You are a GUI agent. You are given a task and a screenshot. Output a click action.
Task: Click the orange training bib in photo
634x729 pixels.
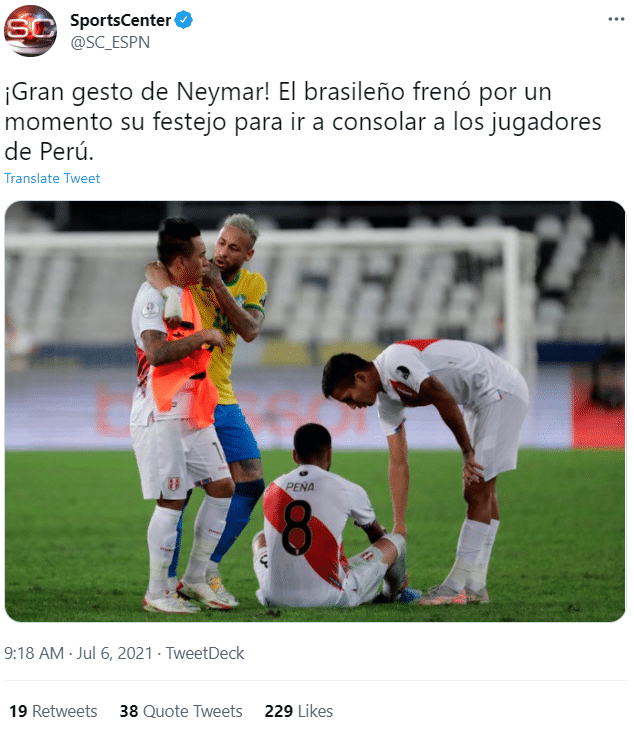[x=186, y=358]
